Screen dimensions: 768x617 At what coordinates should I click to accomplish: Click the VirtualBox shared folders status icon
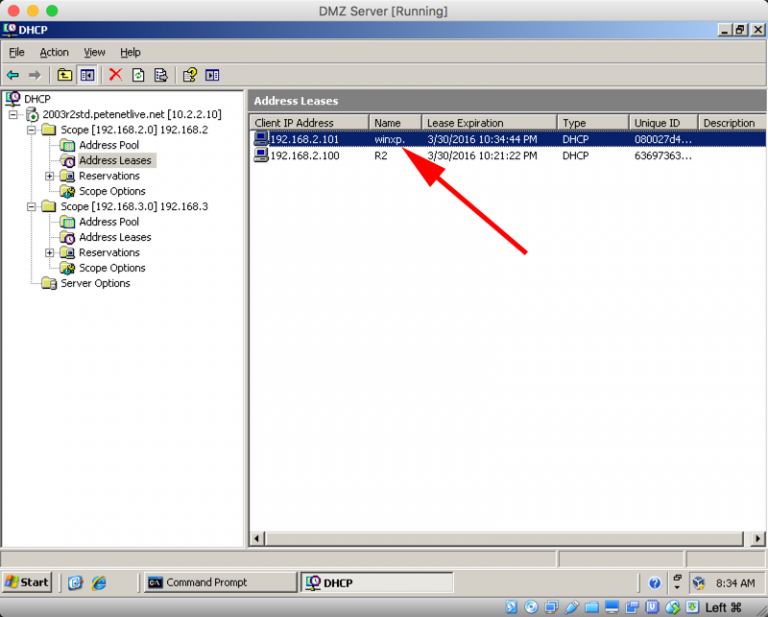tap(592, 607)
